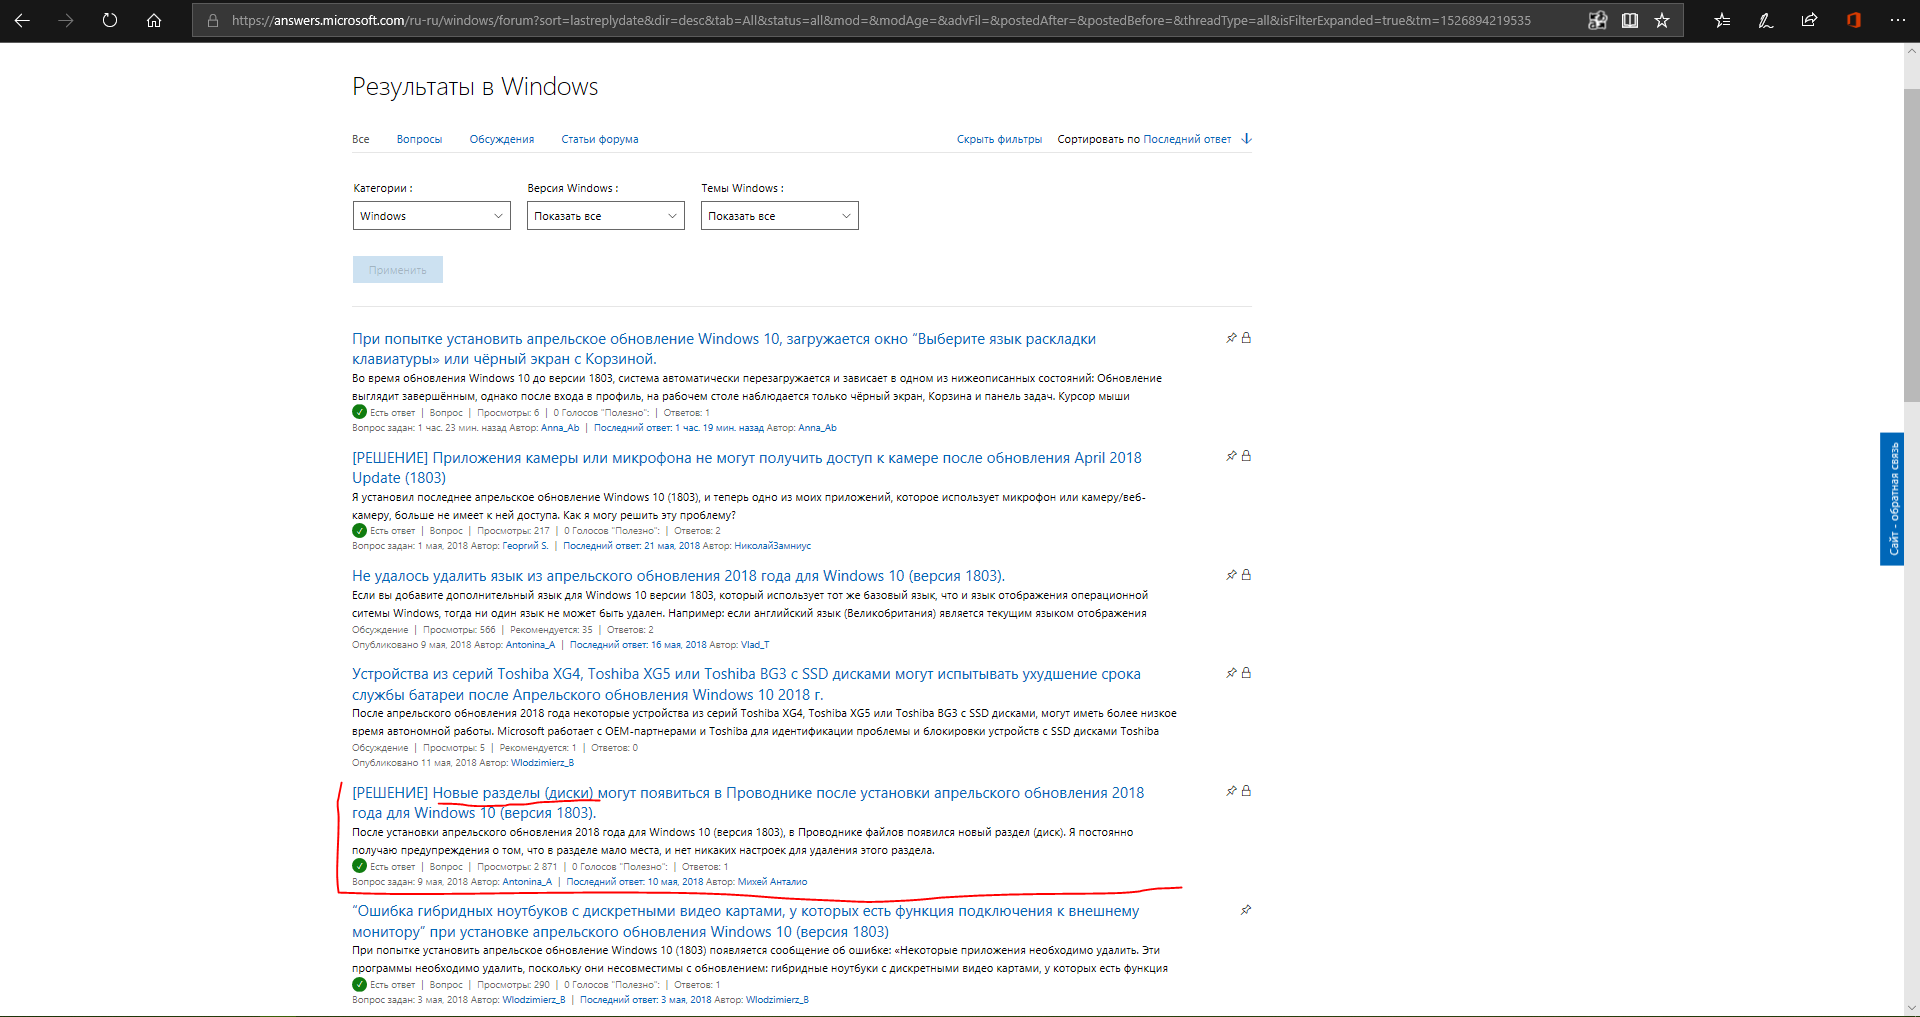
Task: Open thread about Toshiba XG4 SSD battery
Action: (746, 684)
